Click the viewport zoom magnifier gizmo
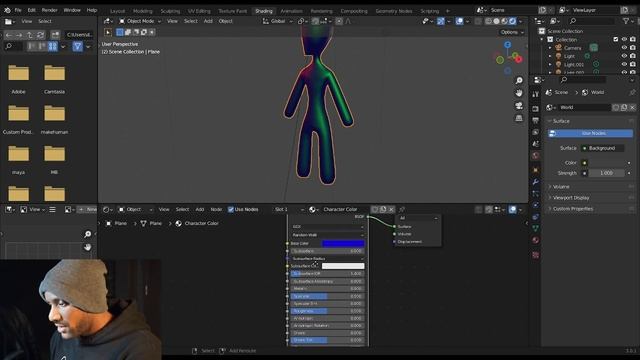This screenshot has height=360, width=640. [x=519, y=80]
